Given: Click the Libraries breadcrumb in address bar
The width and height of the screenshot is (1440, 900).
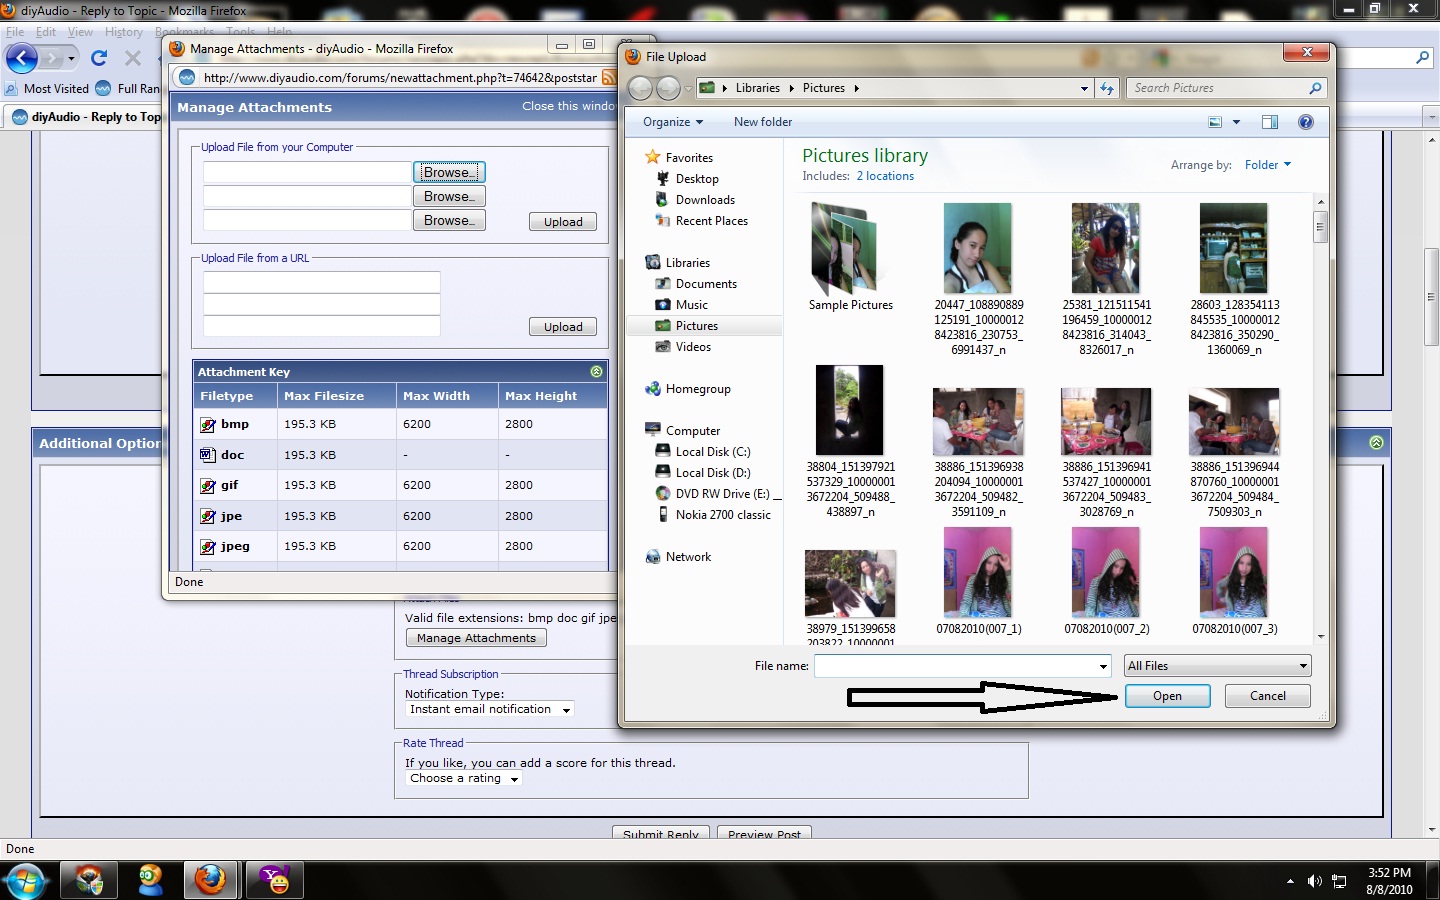Looking at the screenshot, I should pyautogui.click(x=758, y=88).
